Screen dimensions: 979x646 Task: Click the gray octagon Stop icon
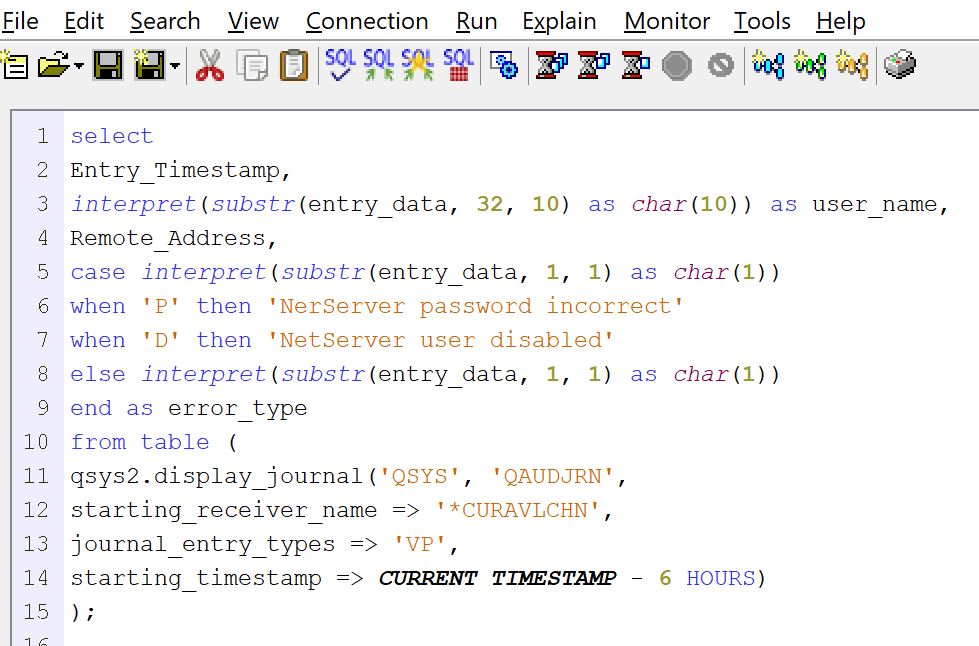pyautogui.click(x=677, y=66)
